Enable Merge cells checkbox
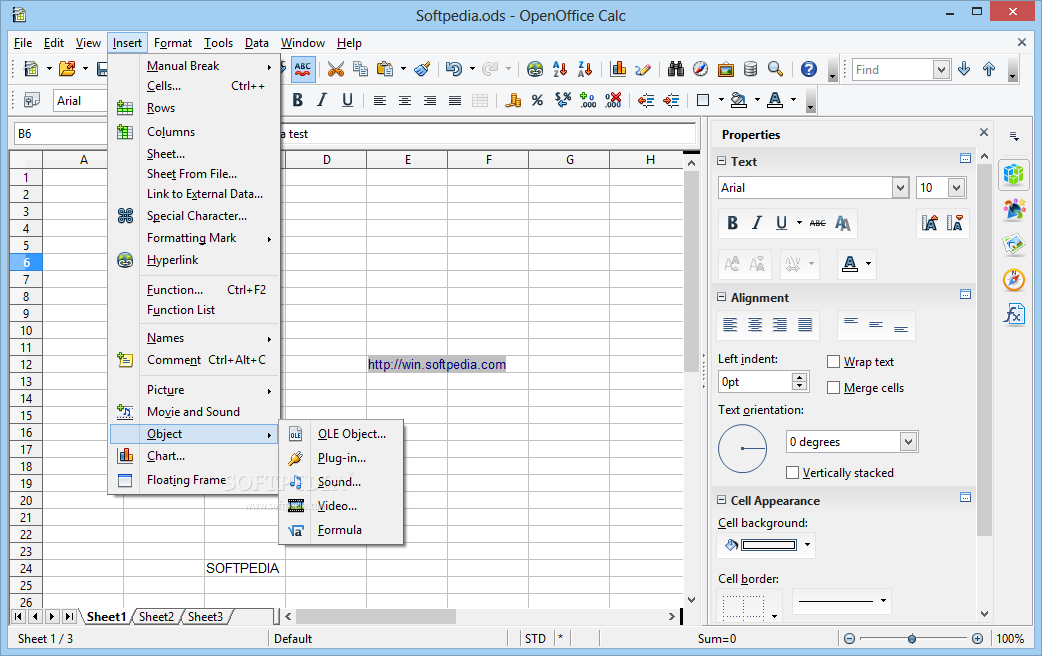 pyautogui.click(x=833, y=387)
